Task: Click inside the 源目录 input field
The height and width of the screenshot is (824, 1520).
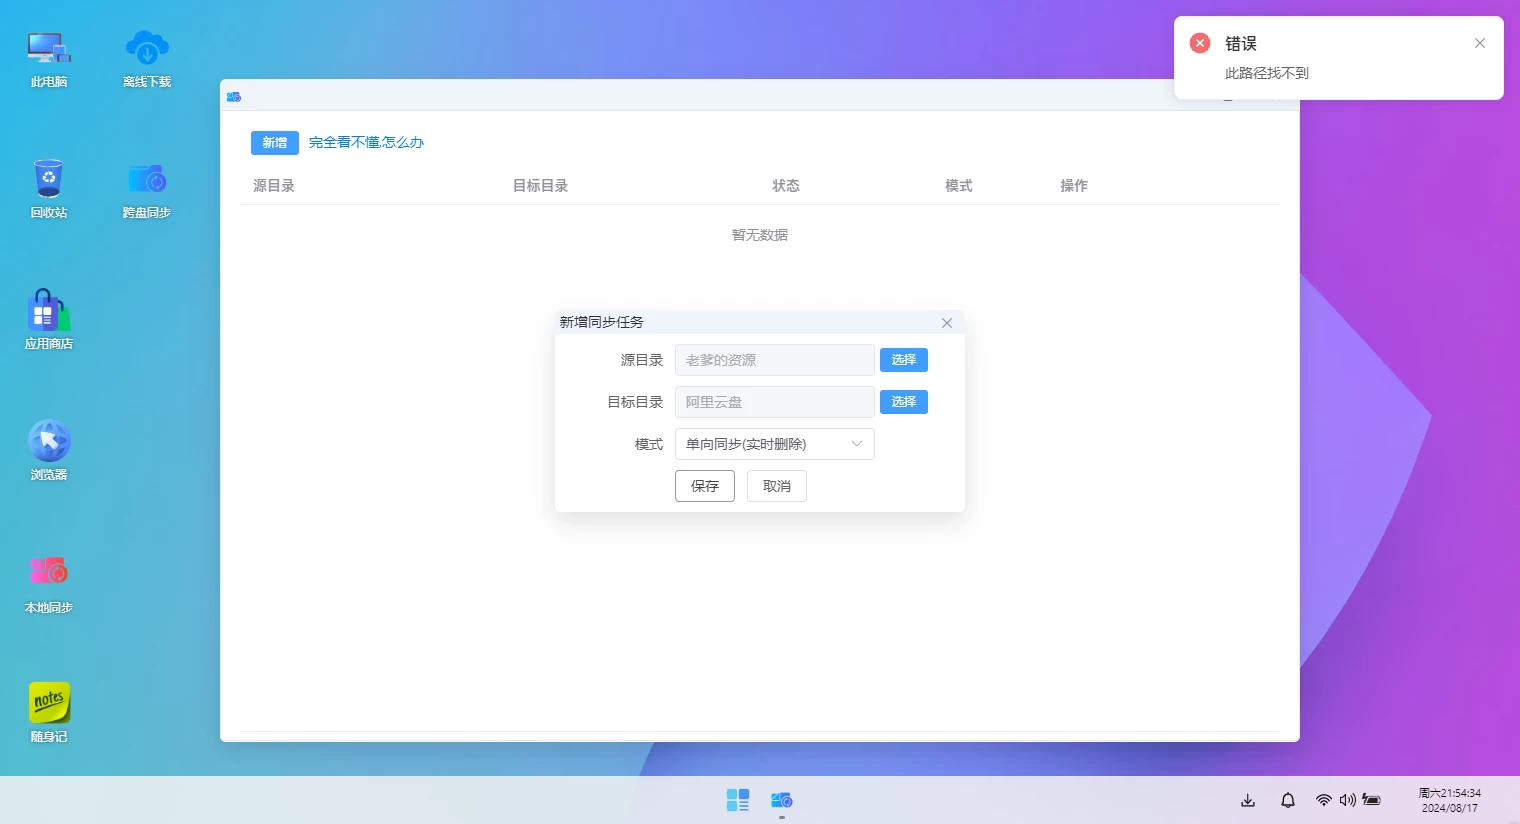Action: pyautogui.click(x=775, y=359)
